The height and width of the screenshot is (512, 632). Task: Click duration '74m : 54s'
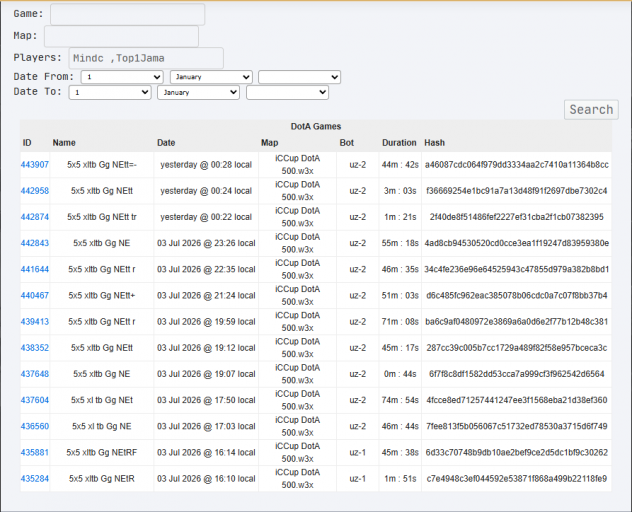tap(400, 400)
